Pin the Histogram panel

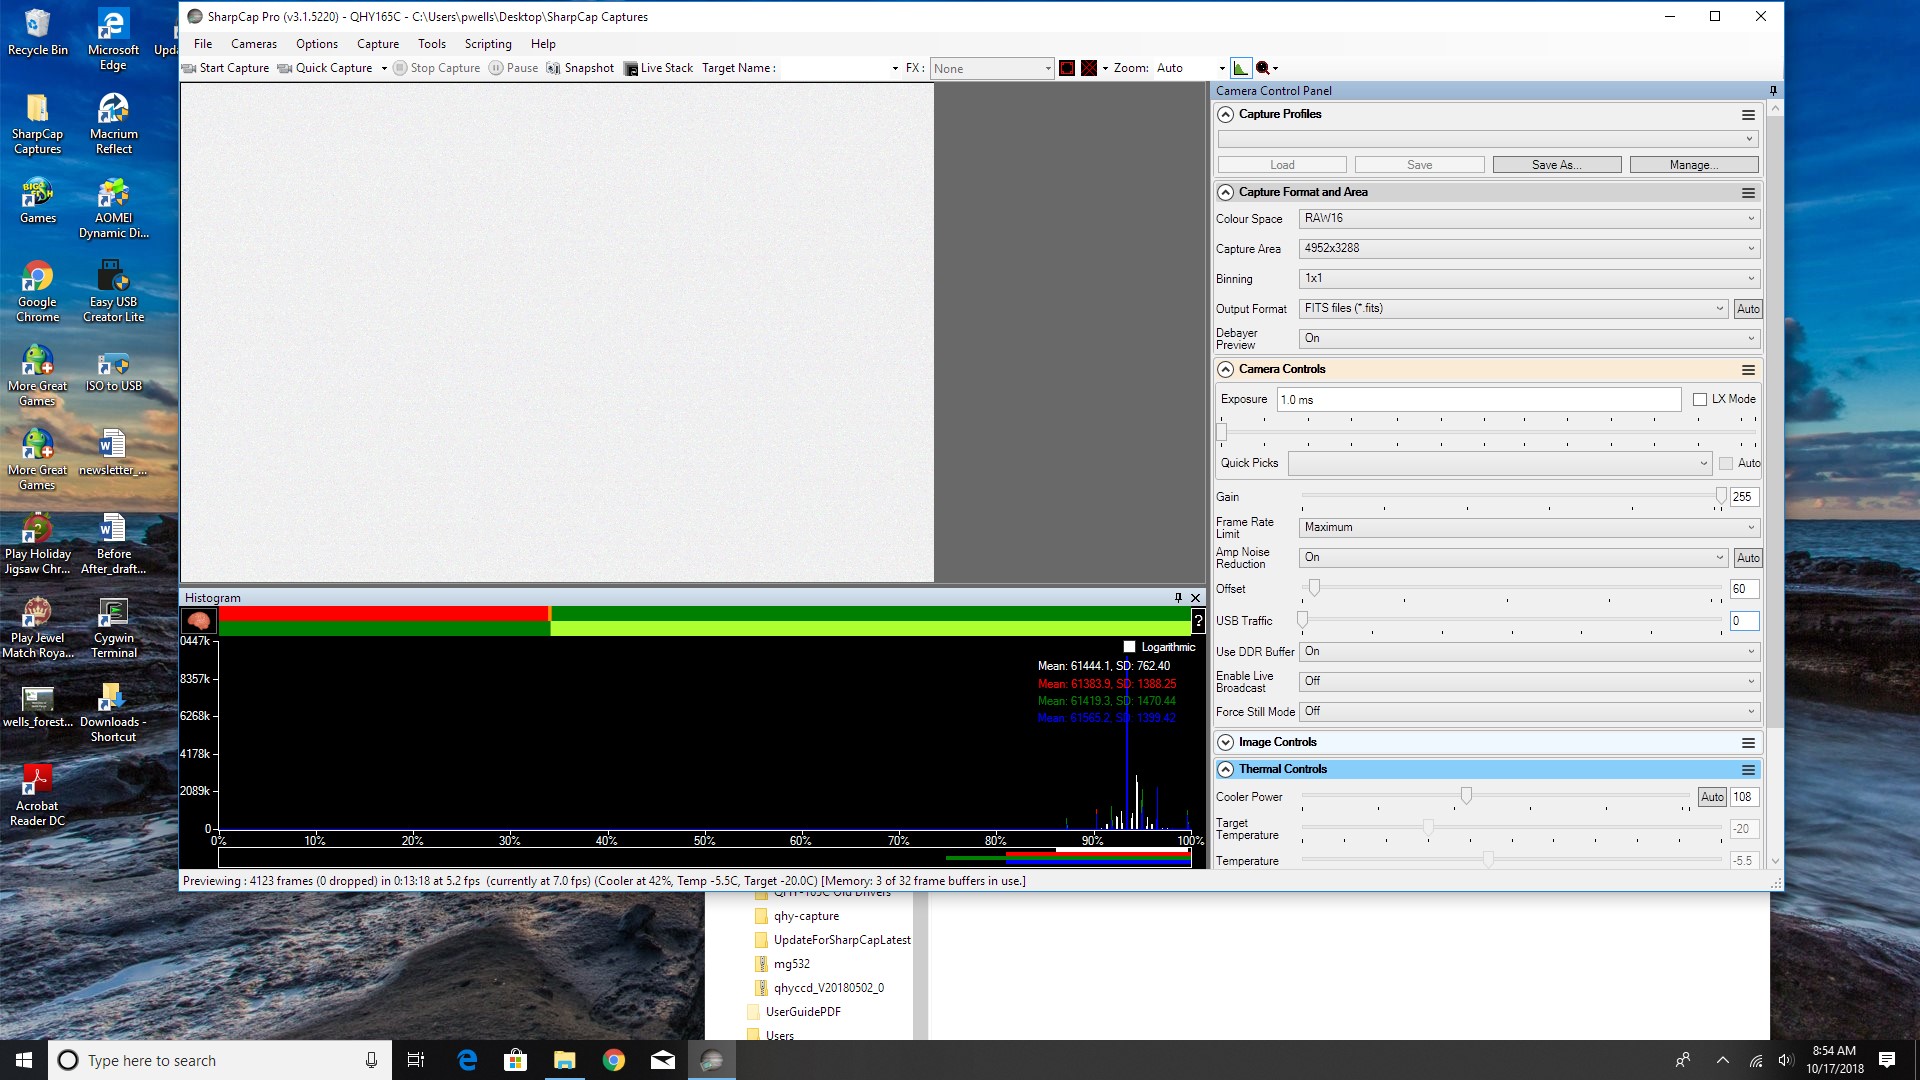coord(1178,598)
